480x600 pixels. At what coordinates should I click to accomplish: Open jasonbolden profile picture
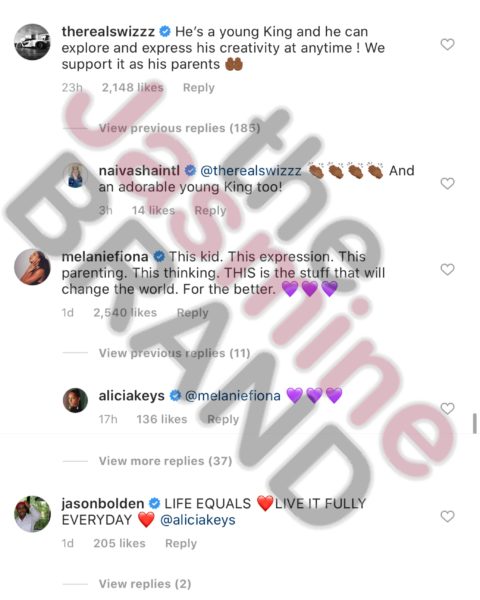(32, 514)
